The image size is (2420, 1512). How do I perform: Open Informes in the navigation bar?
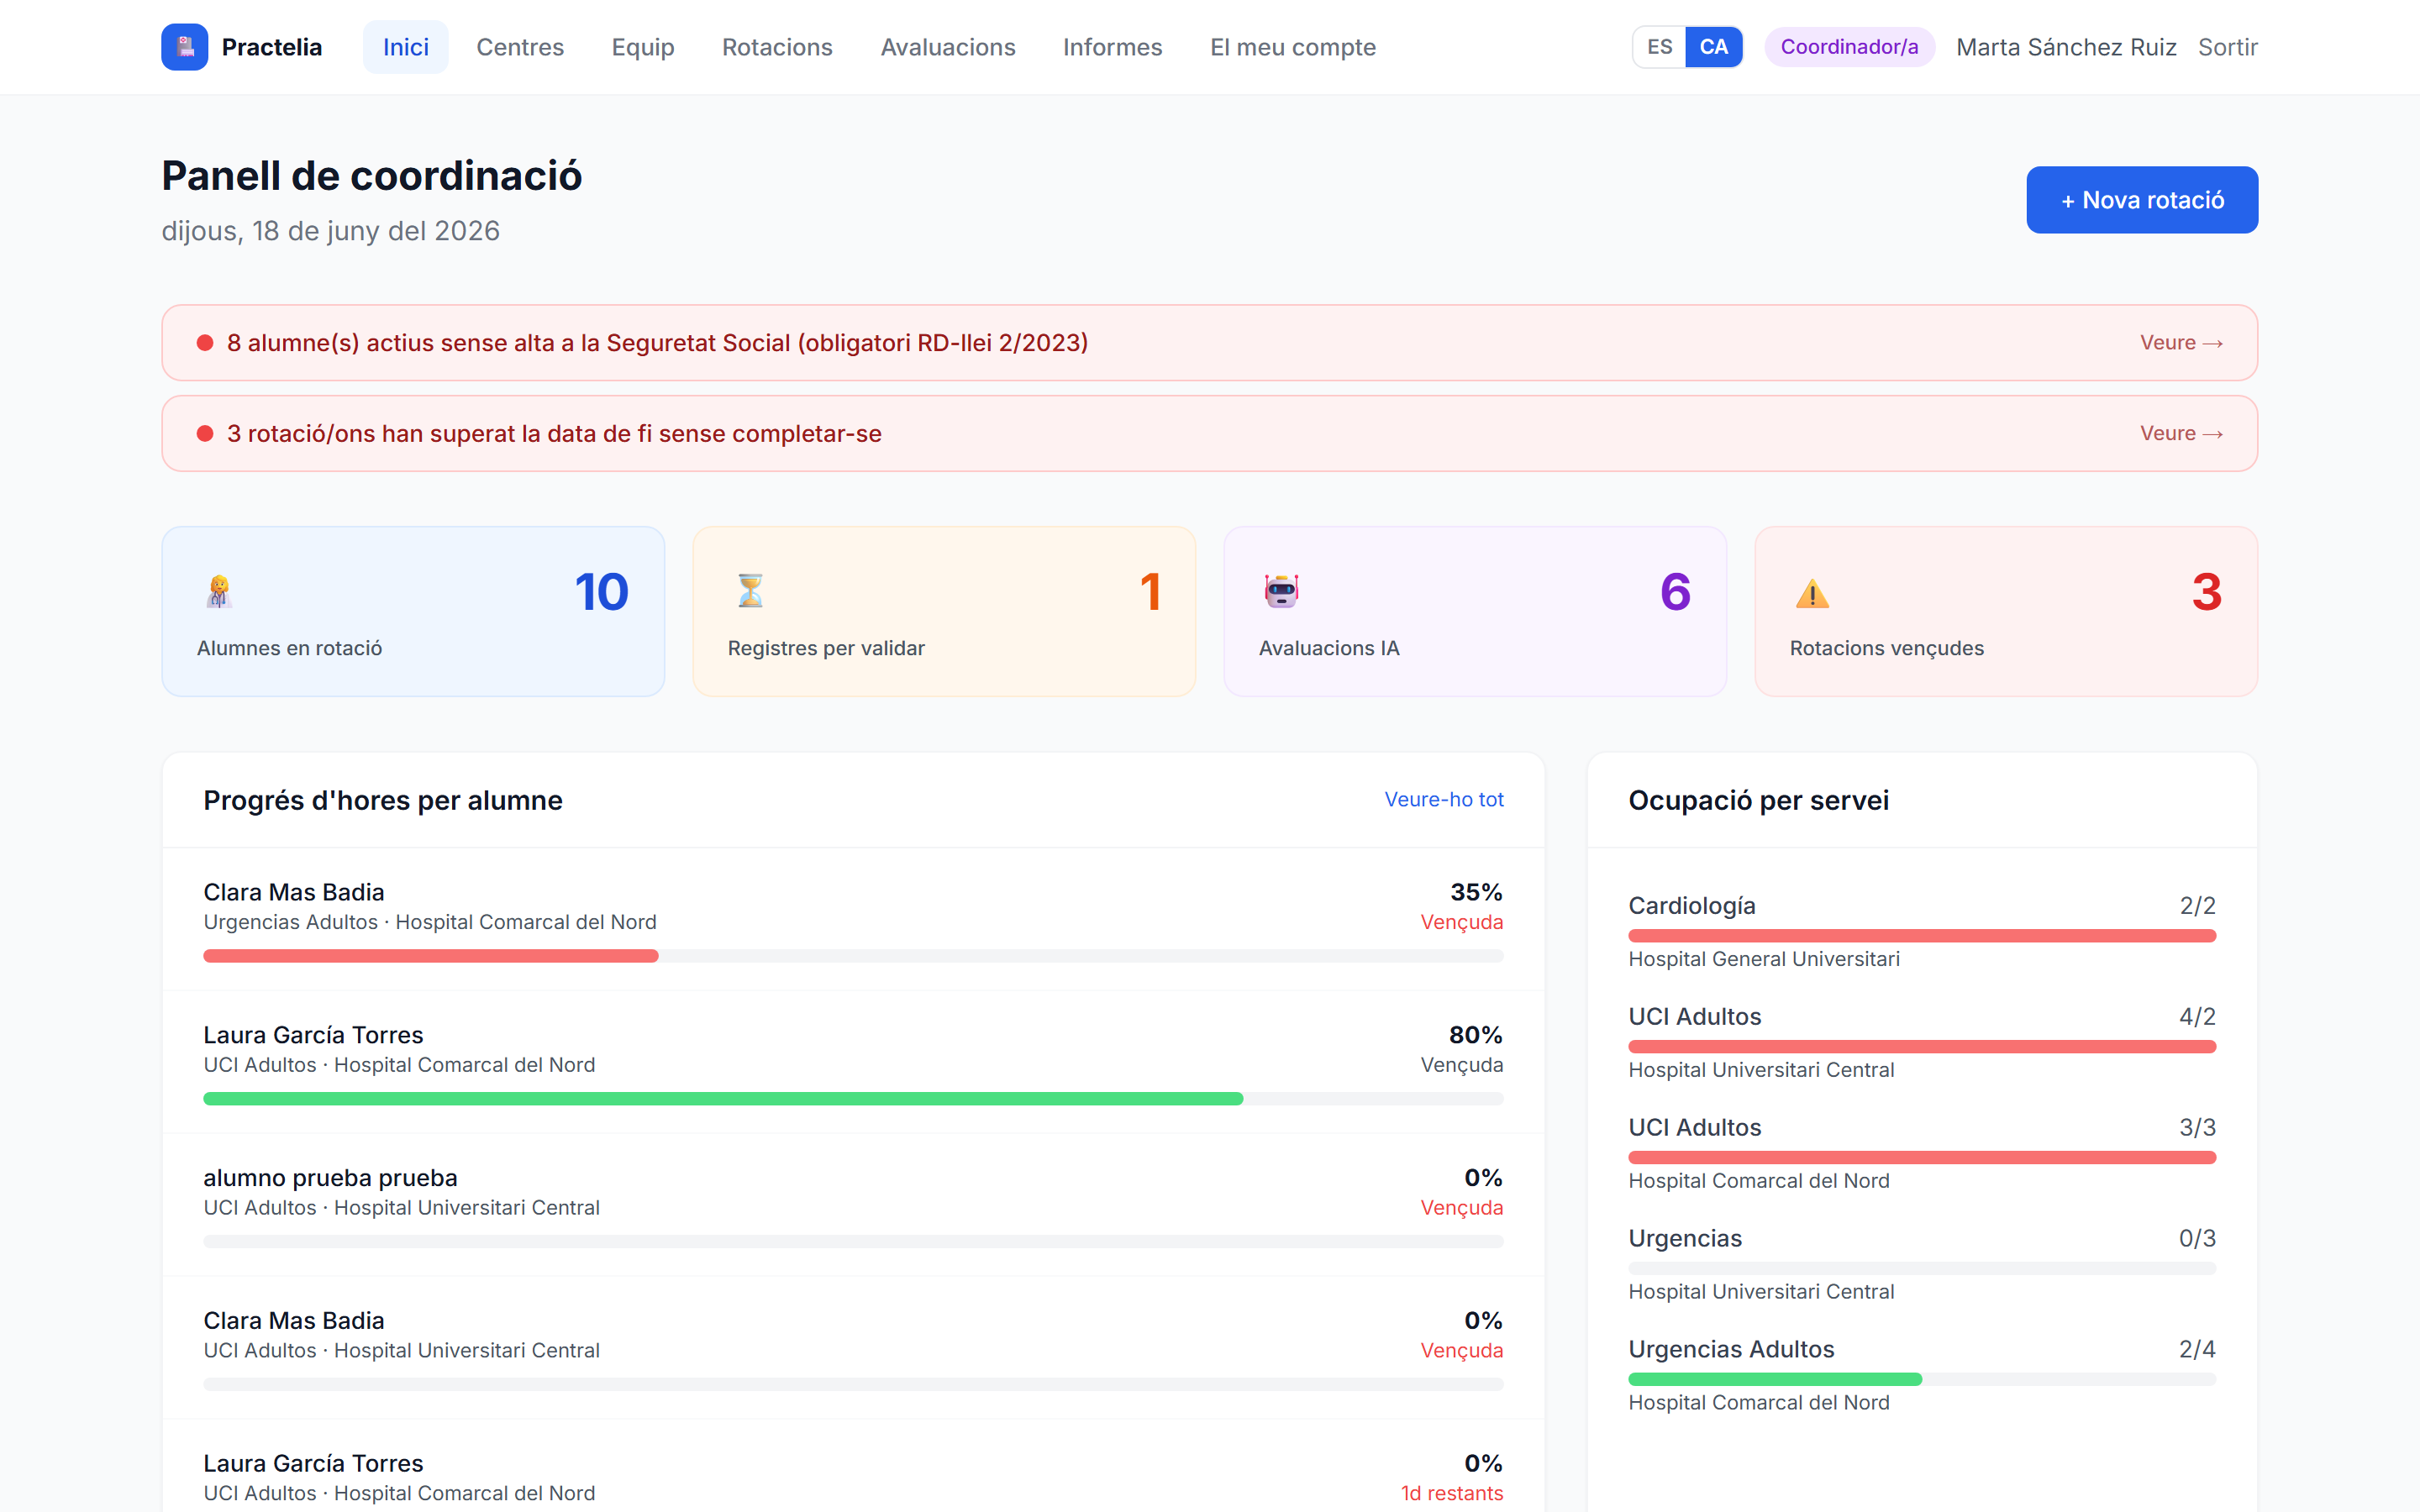point(1112,47)
